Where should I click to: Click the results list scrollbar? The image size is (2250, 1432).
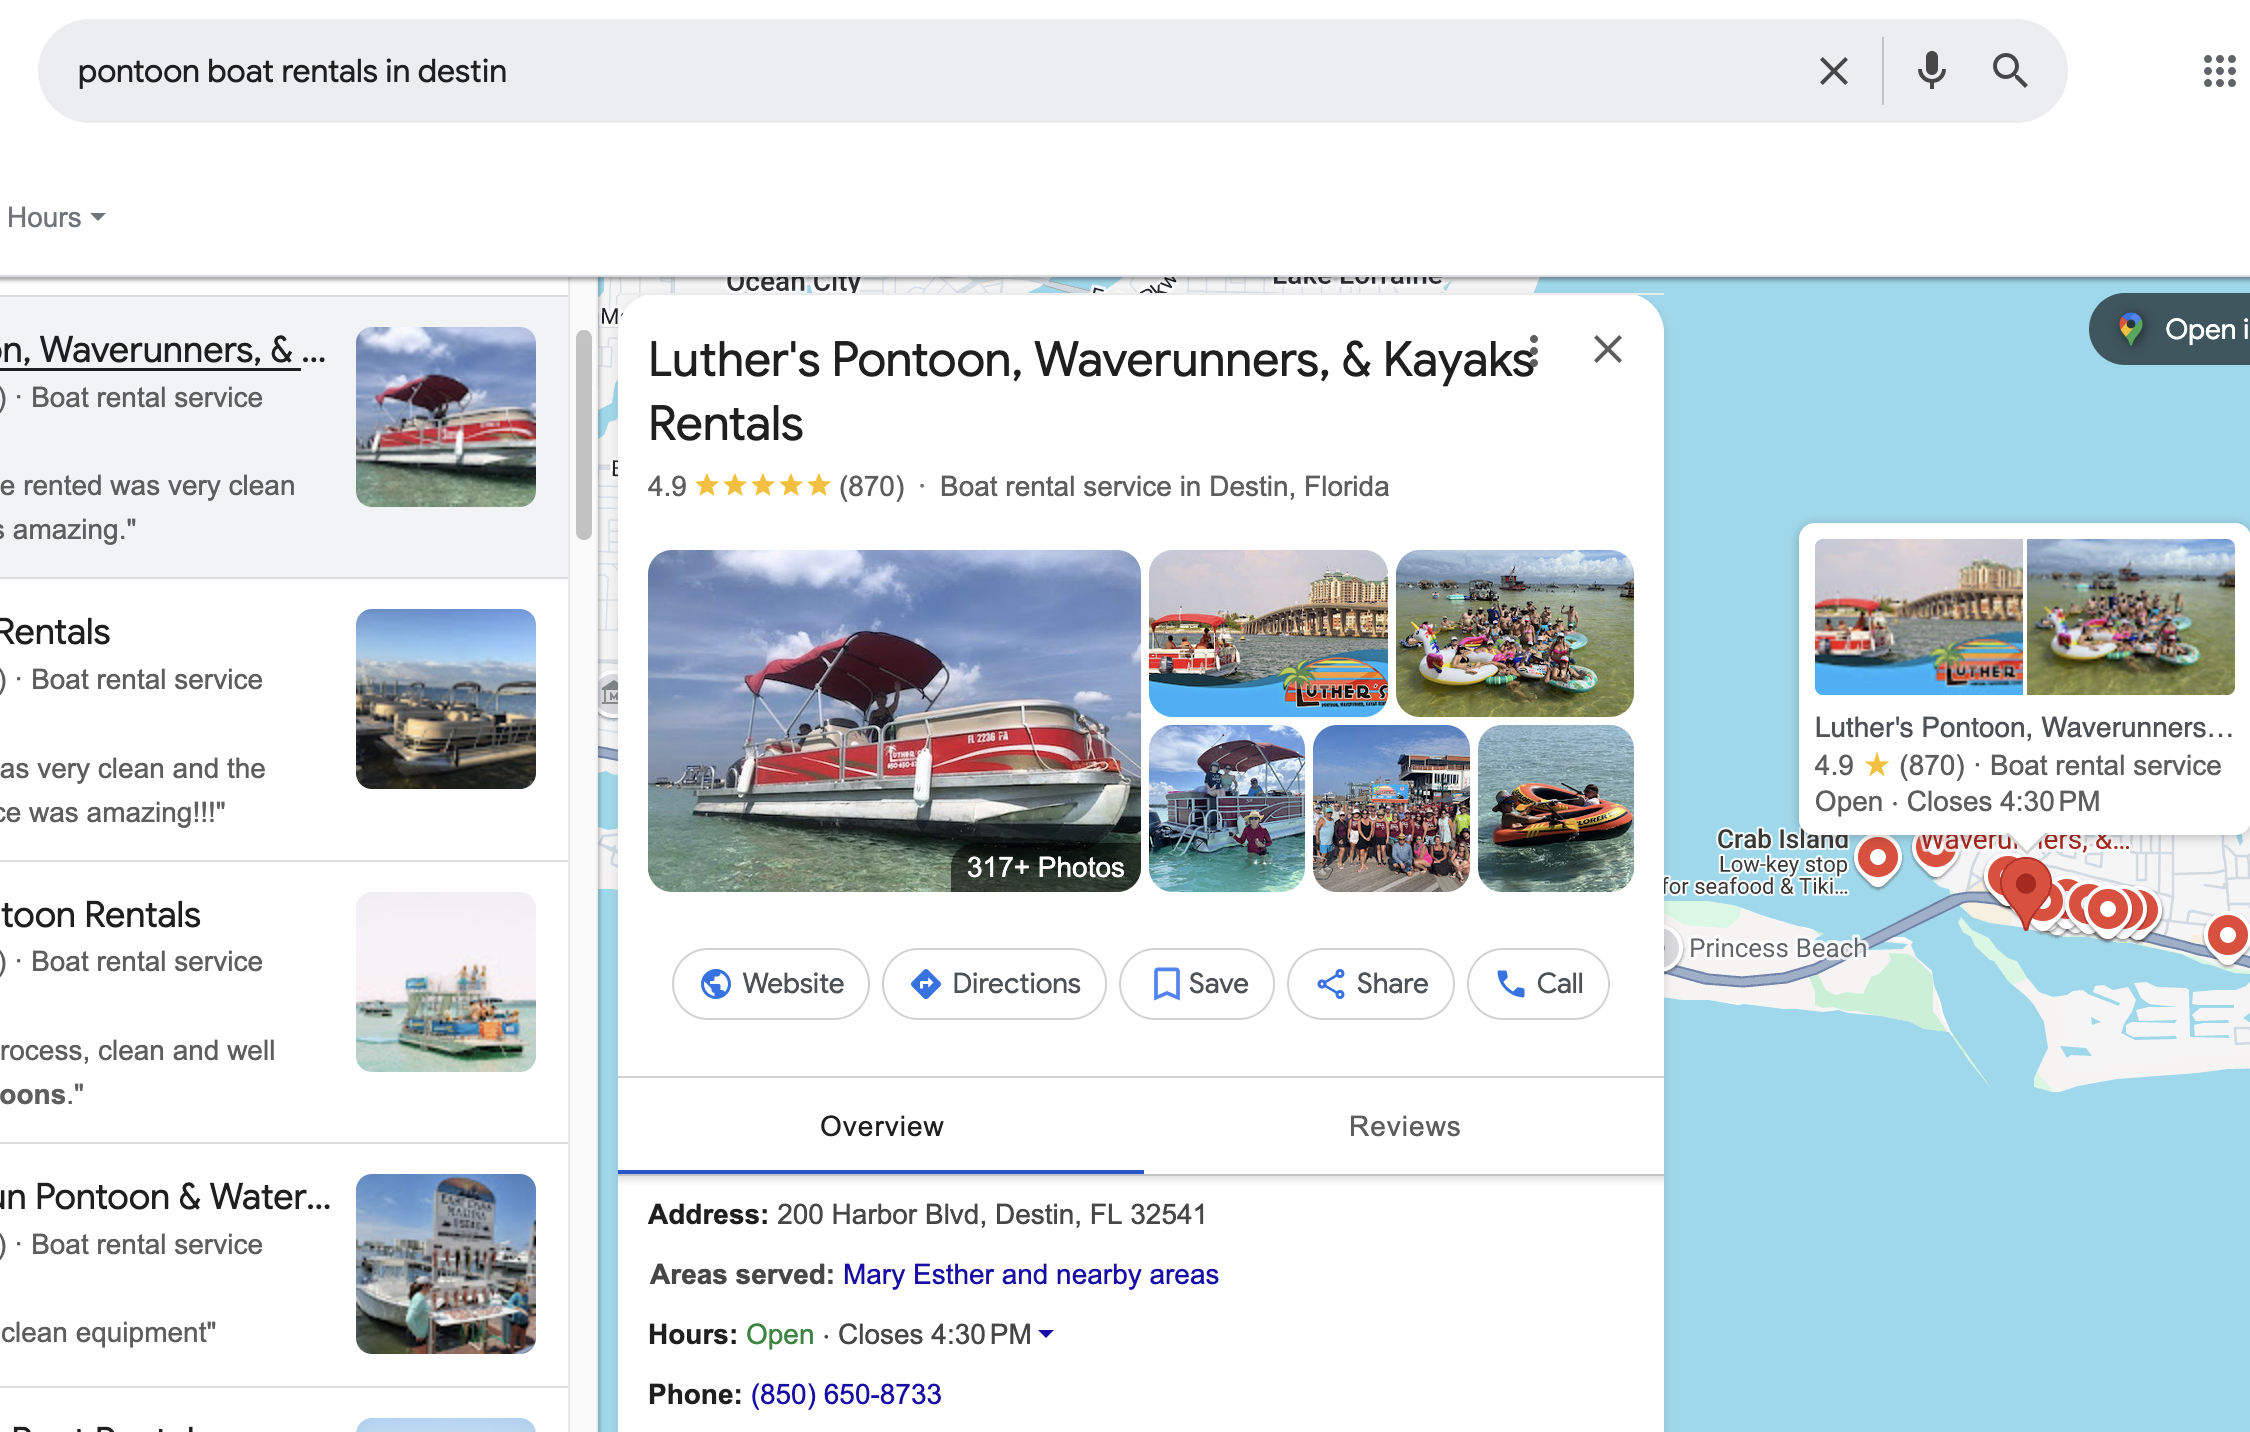(584, 435)
